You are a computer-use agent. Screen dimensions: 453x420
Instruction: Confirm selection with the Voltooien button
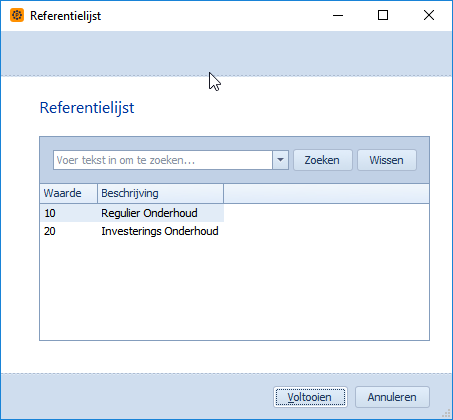[x=310, y=397]
